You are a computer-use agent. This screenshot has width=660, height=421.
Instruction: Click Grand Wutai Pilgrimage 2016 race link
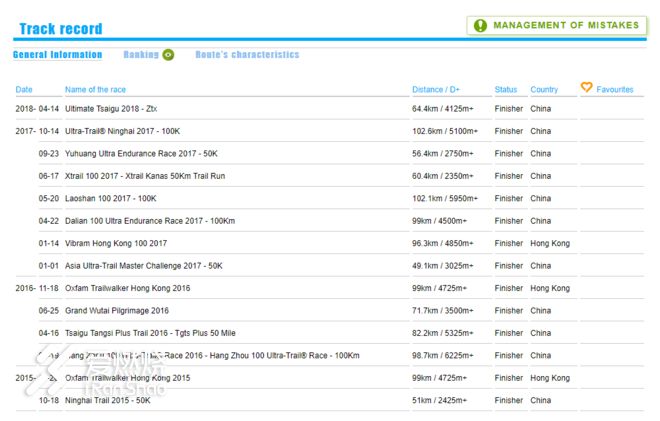[117, 311]
